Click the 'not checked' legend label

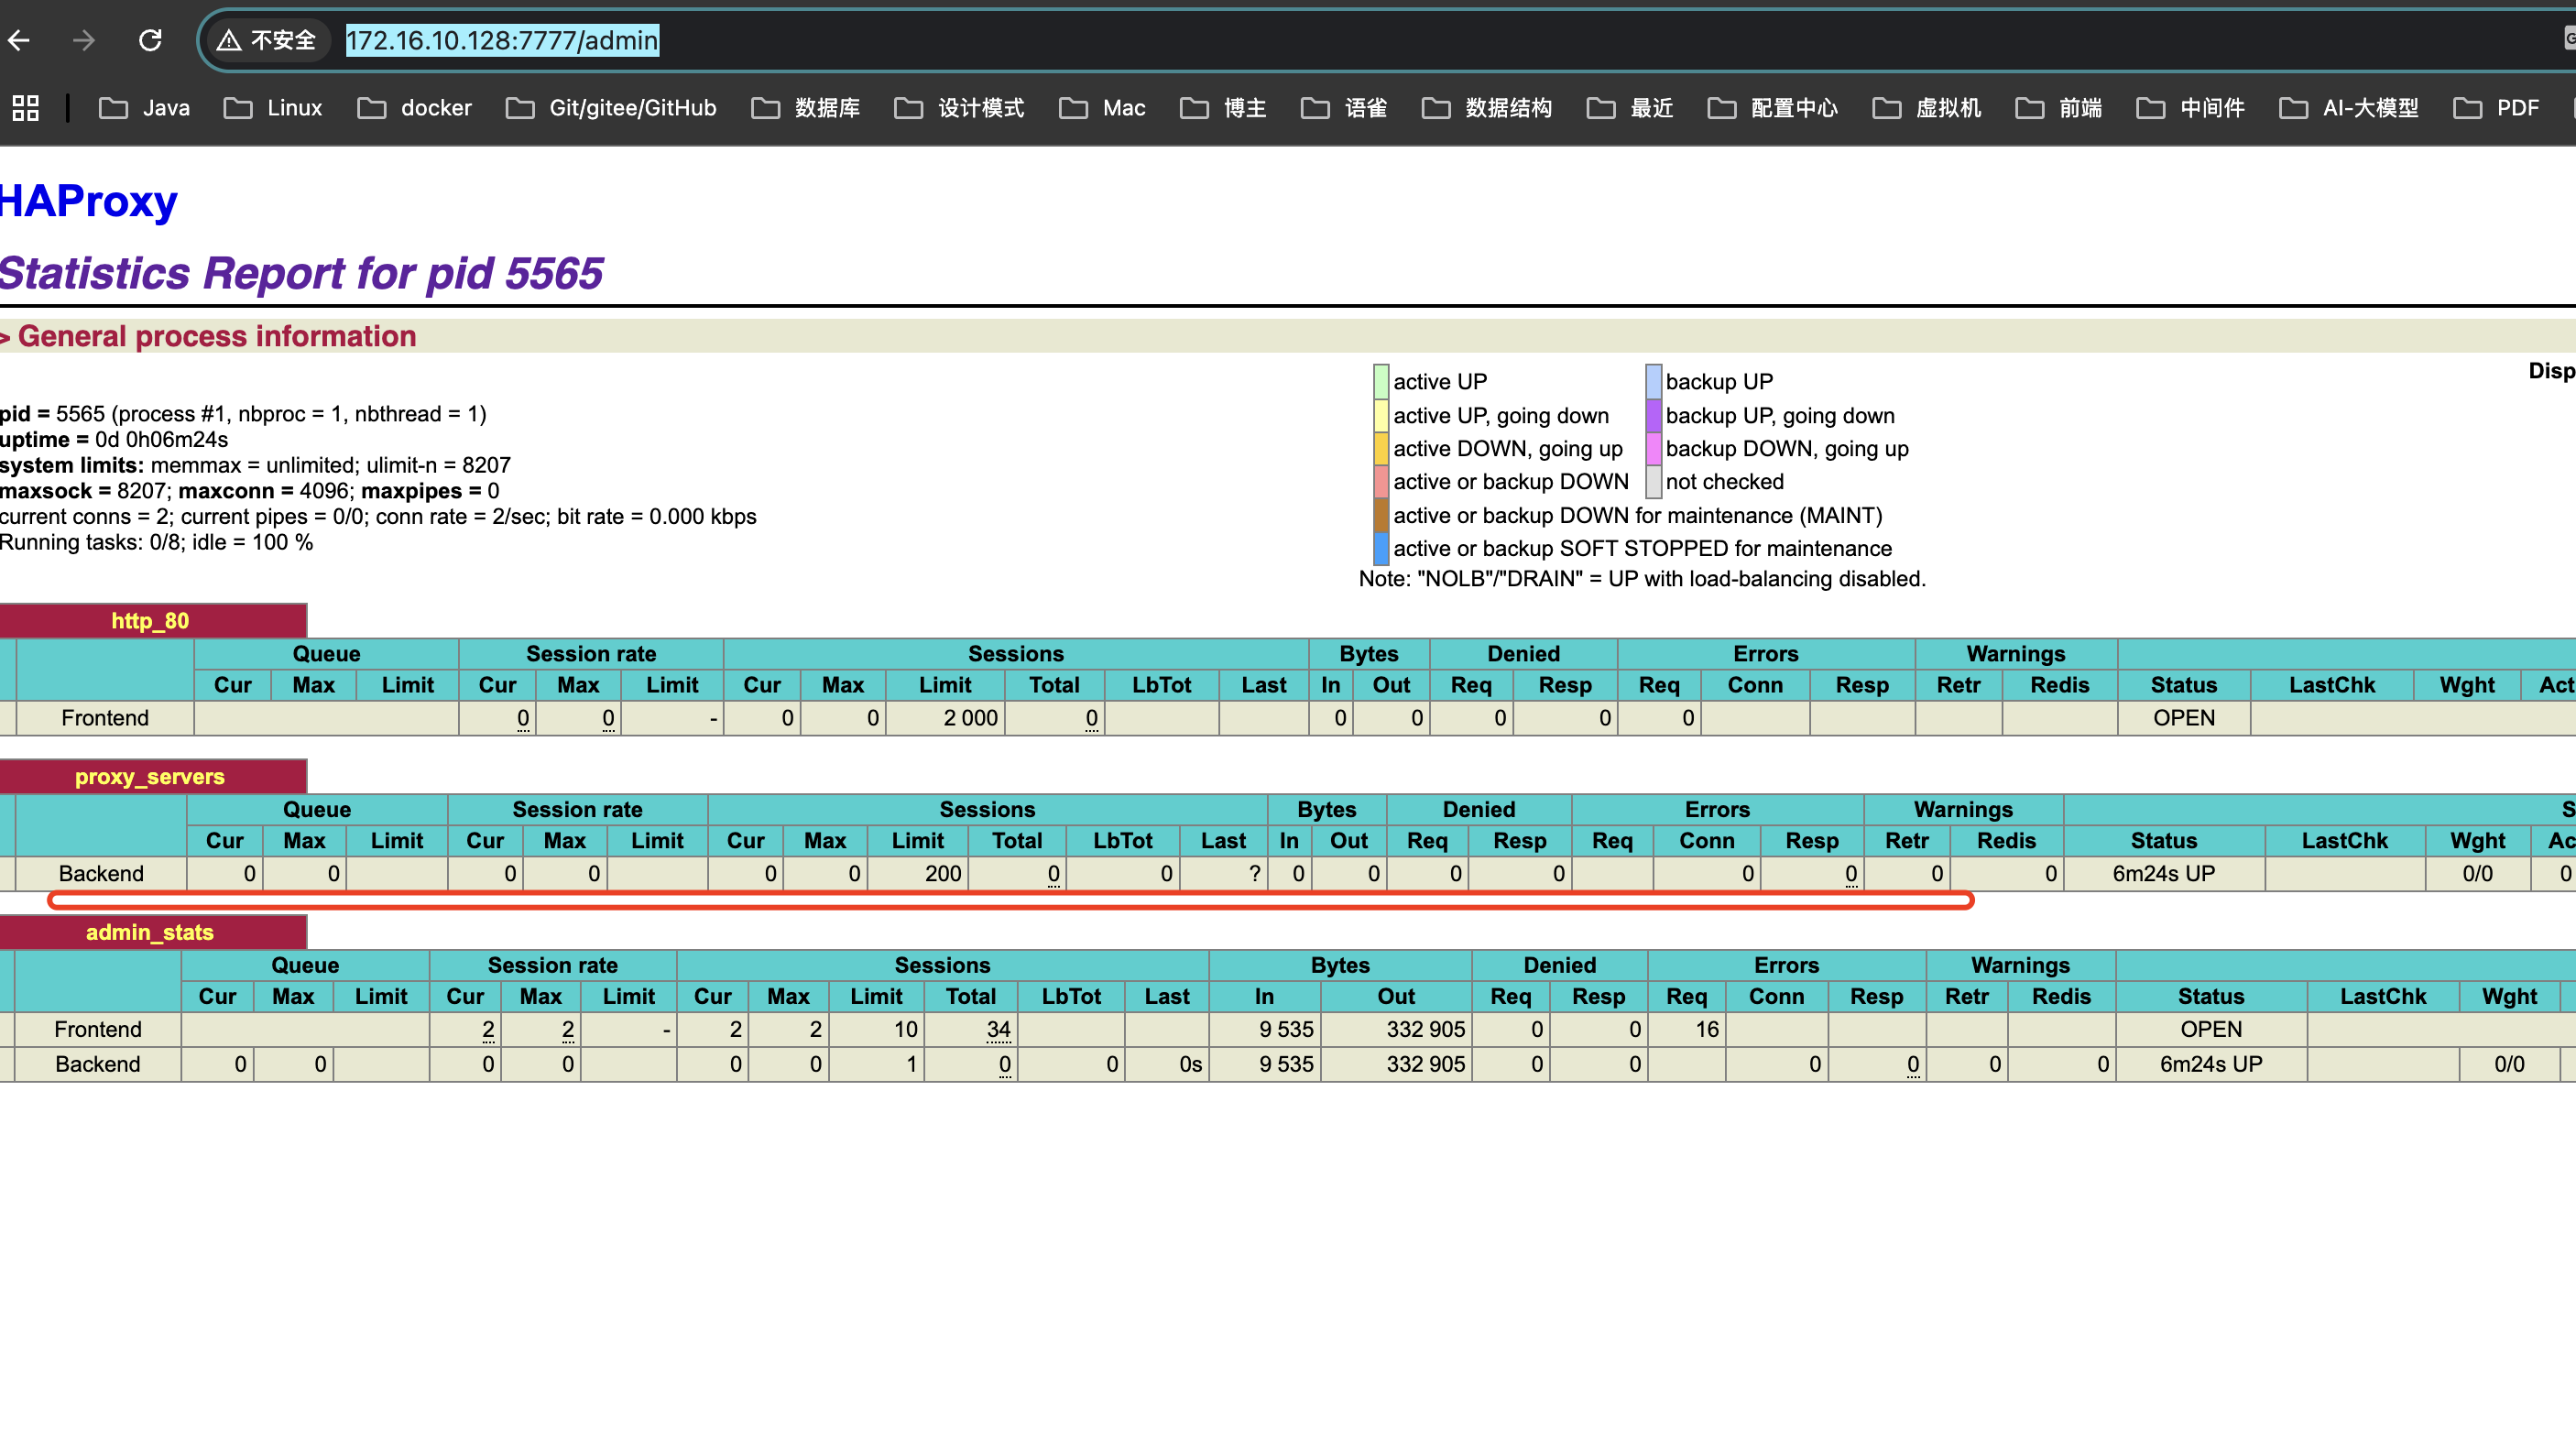(1725, 482)
